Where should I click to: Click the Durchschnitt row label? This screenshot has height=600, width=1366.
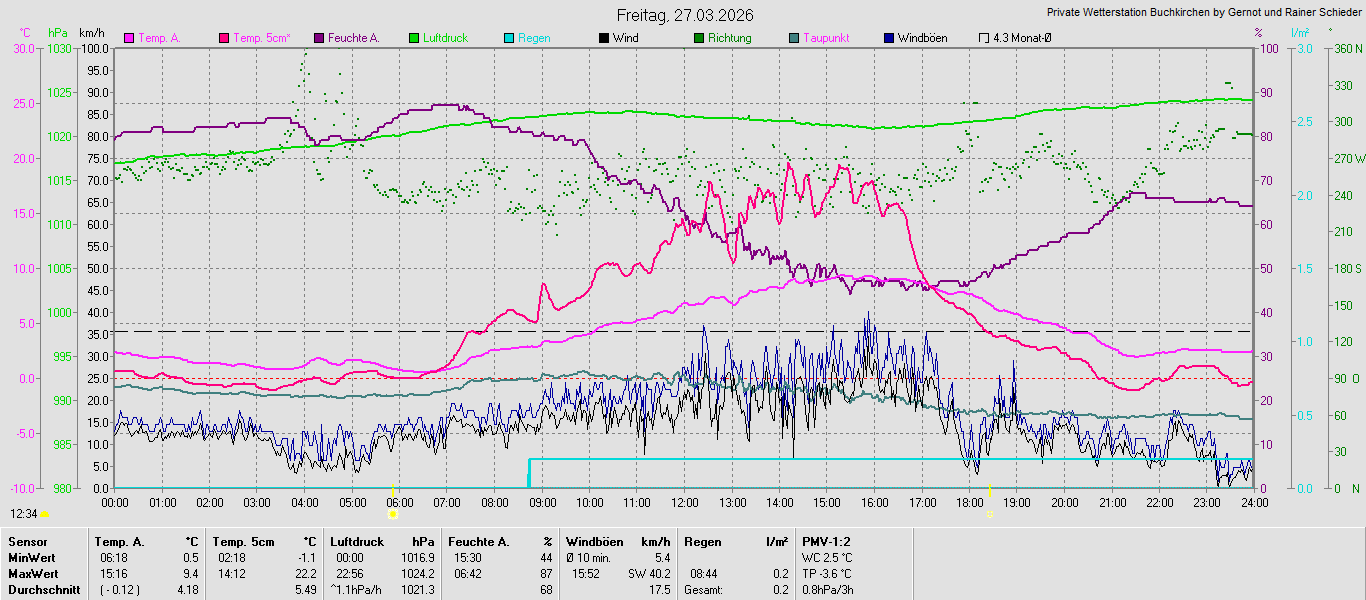click(35, 590)
